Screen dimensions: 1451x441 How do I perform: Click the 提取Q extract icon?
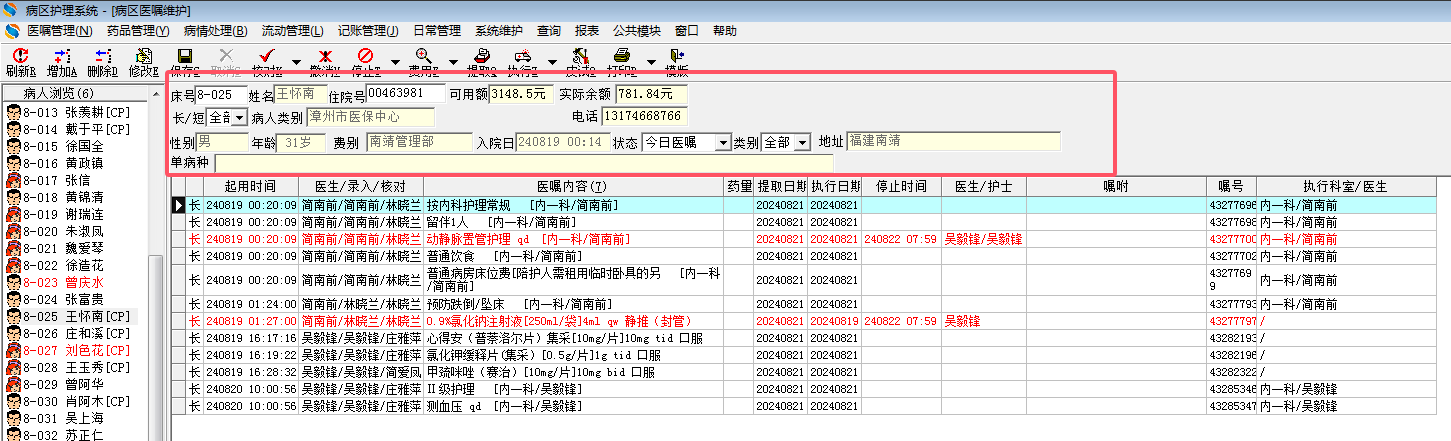click(481, 56)
